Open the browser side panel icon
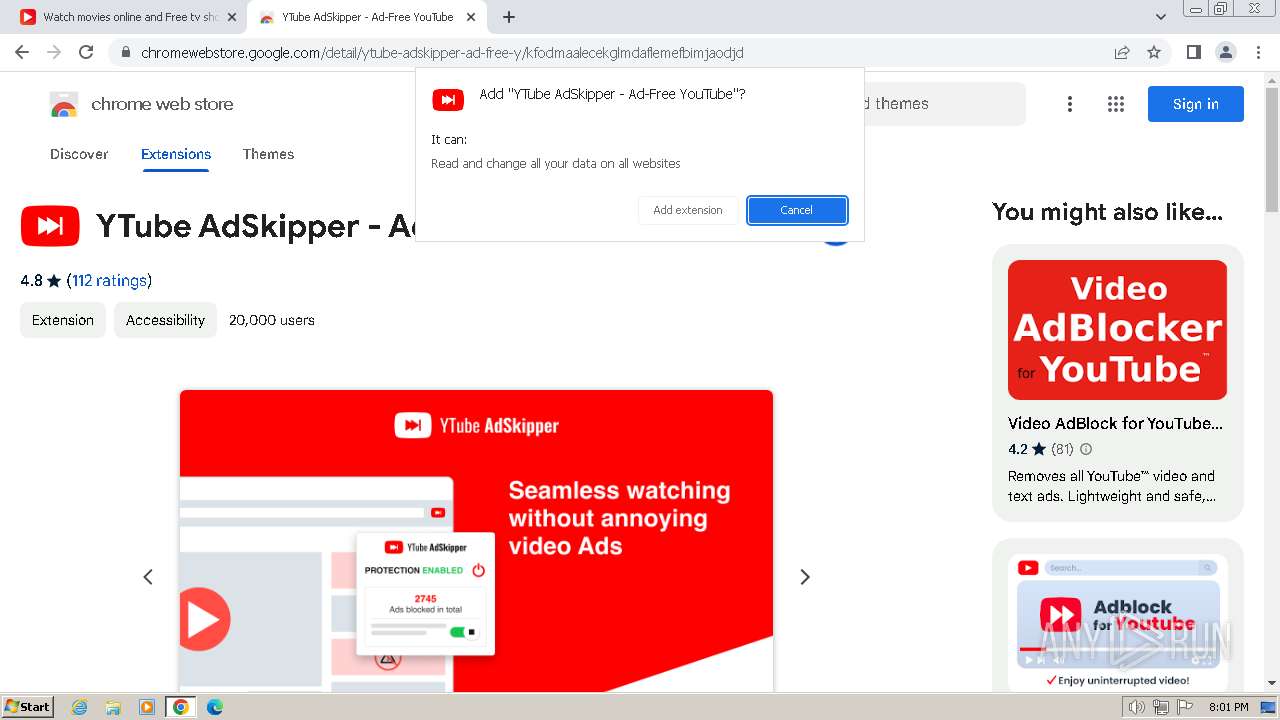The image size is (1280, 720). [1193, 52]
